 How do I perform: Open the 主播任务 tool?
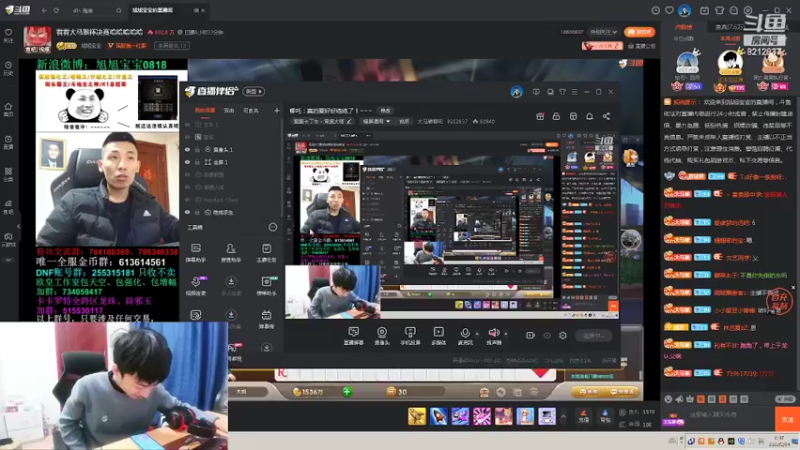click(x=266, y=252)
